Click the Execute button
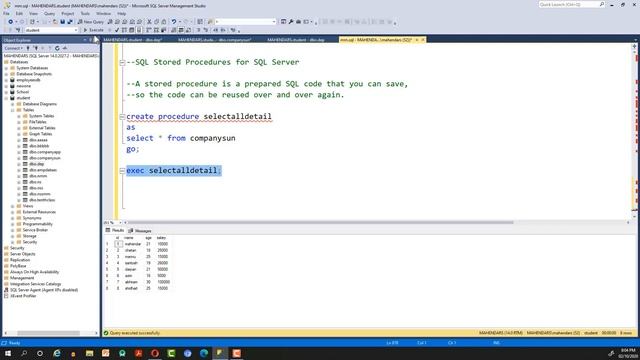 [x=94, y=30]
